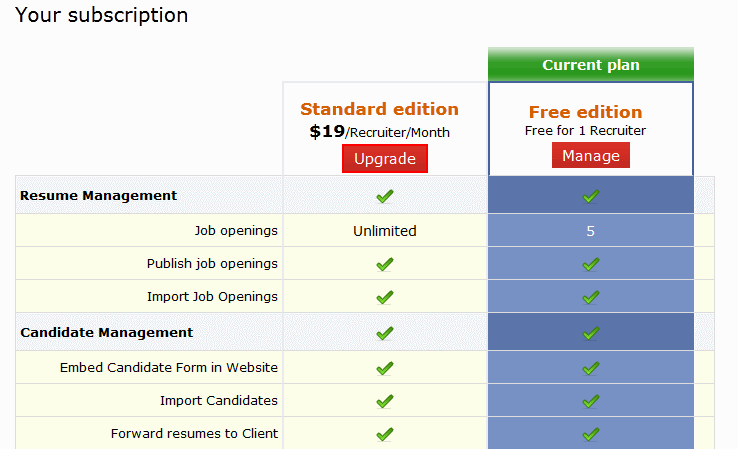This screenshot has height=449, width=738.
Task: Click Free edition checkmark for Import Job Openings
Action: click(591, 297)
